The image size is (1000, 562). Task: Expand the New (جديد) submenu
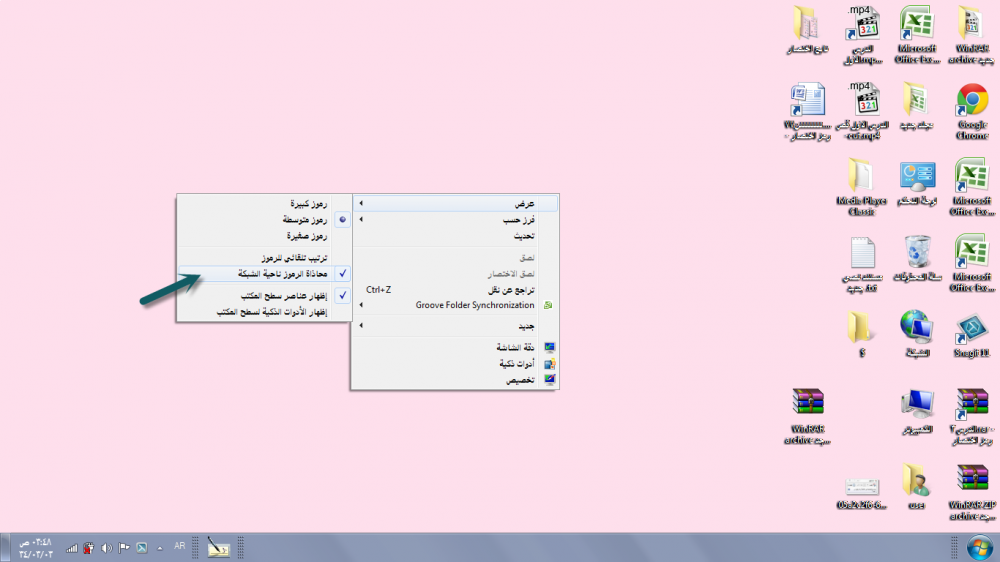click(x=455, y=327)
